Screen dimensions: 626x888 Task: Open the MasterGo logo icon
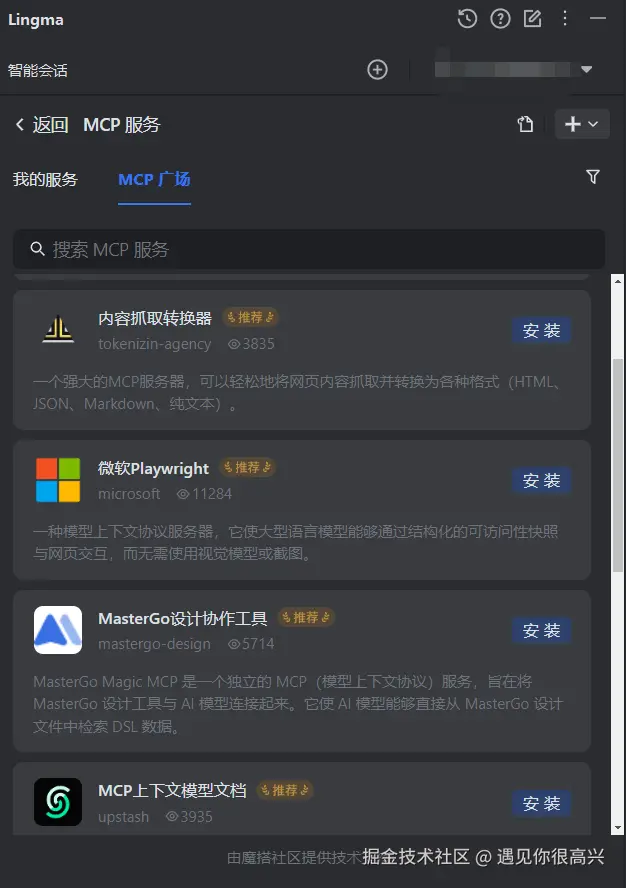58,630
